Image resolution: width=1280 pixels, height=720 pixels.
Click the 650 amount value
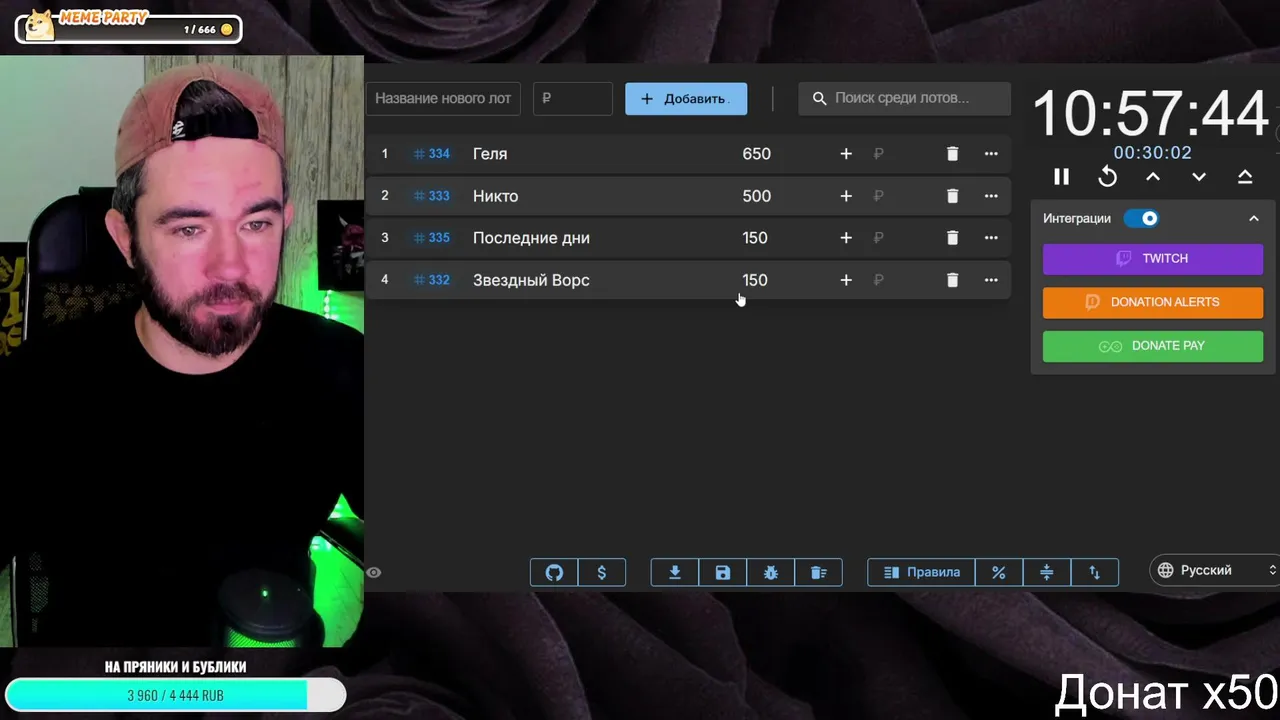click(x=756, y=154)
